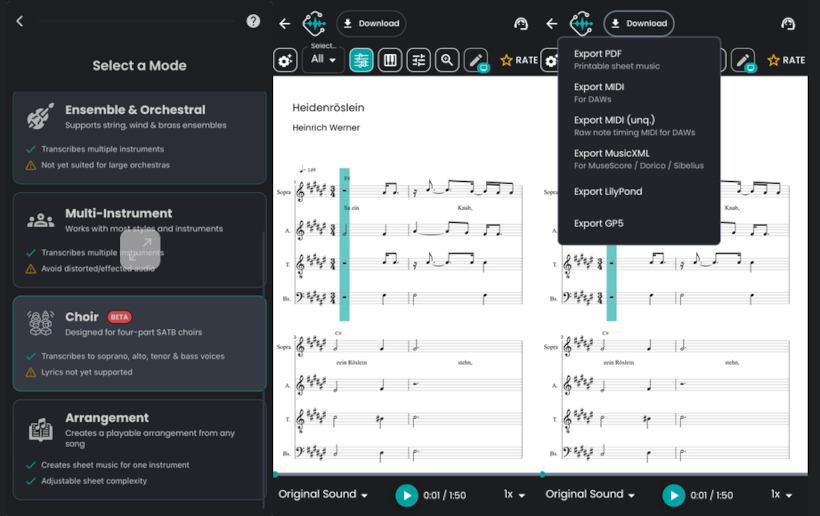Click the waveform logo beside the closed Download button
Image resolution: width=820 pixels, height=516 pixels.
314,24
